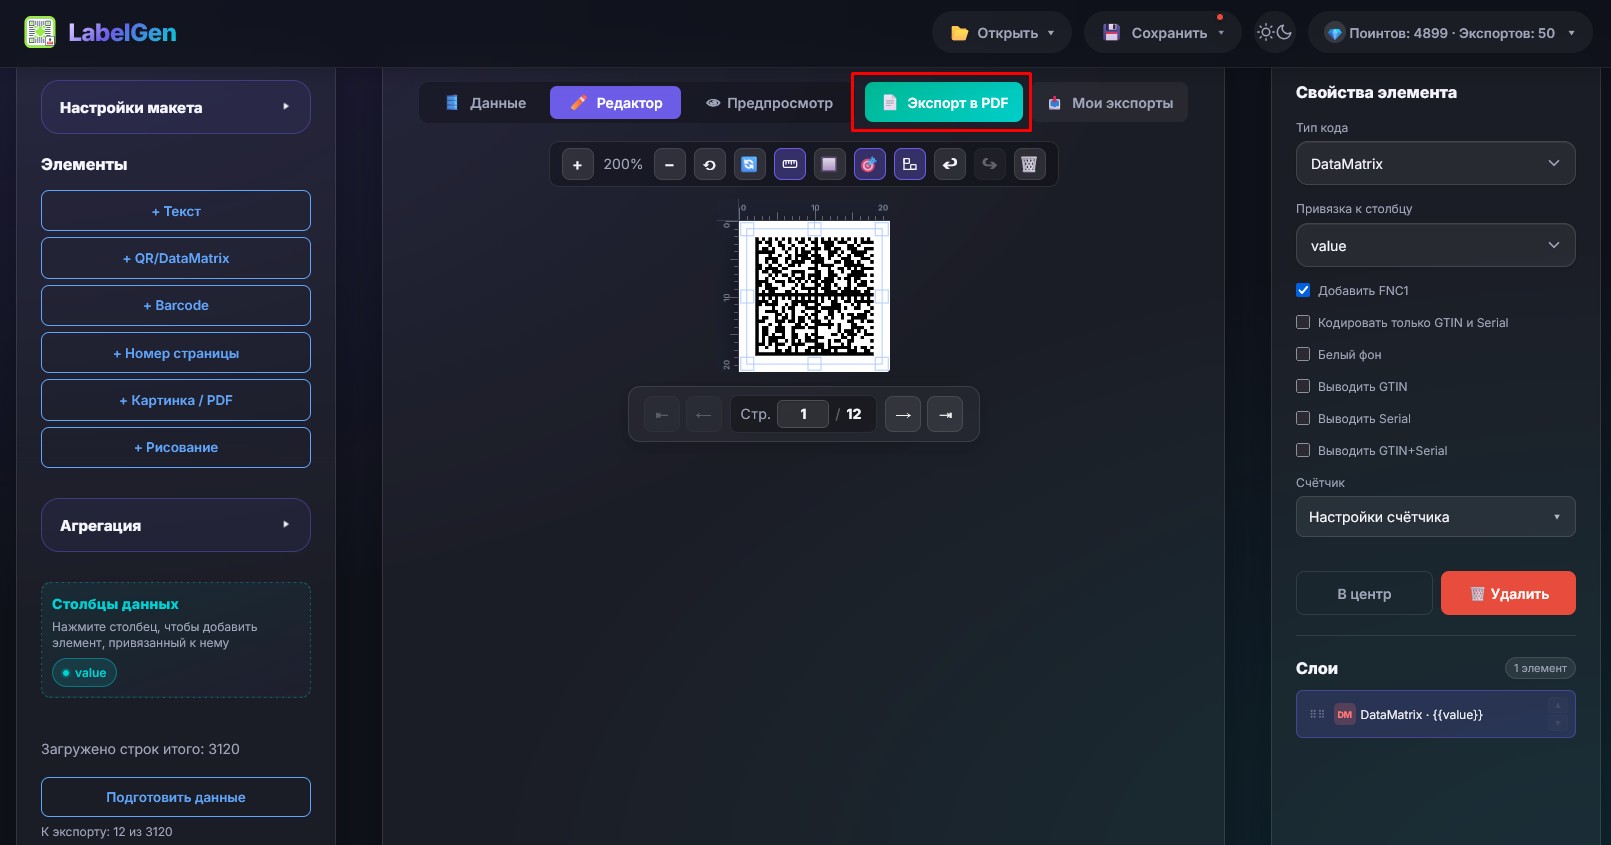Image resolution: width=1611 pixels, height=845 pixels.
Task: Check the Белый фон option
Action: [x=1303, y=355]
